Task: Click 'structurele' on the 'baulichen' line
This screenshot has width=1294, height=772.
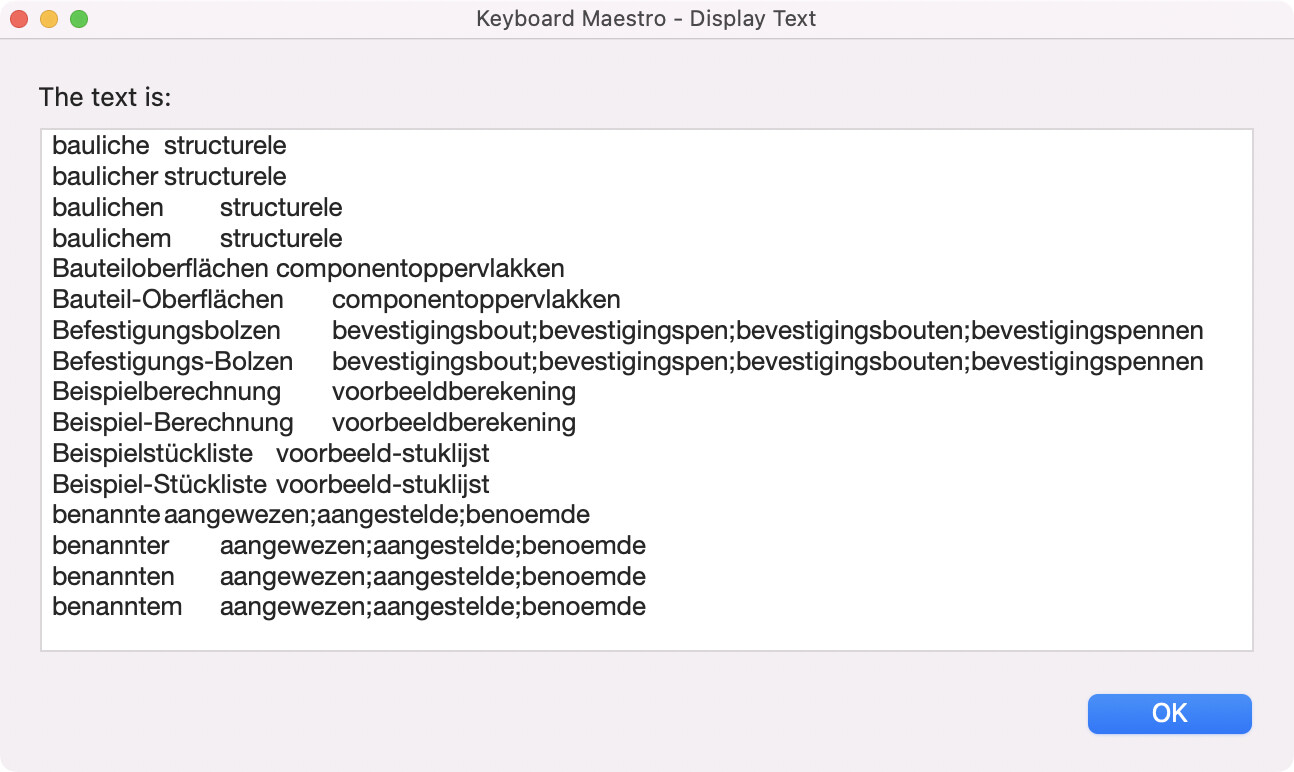Action: [x=281, y=208]
